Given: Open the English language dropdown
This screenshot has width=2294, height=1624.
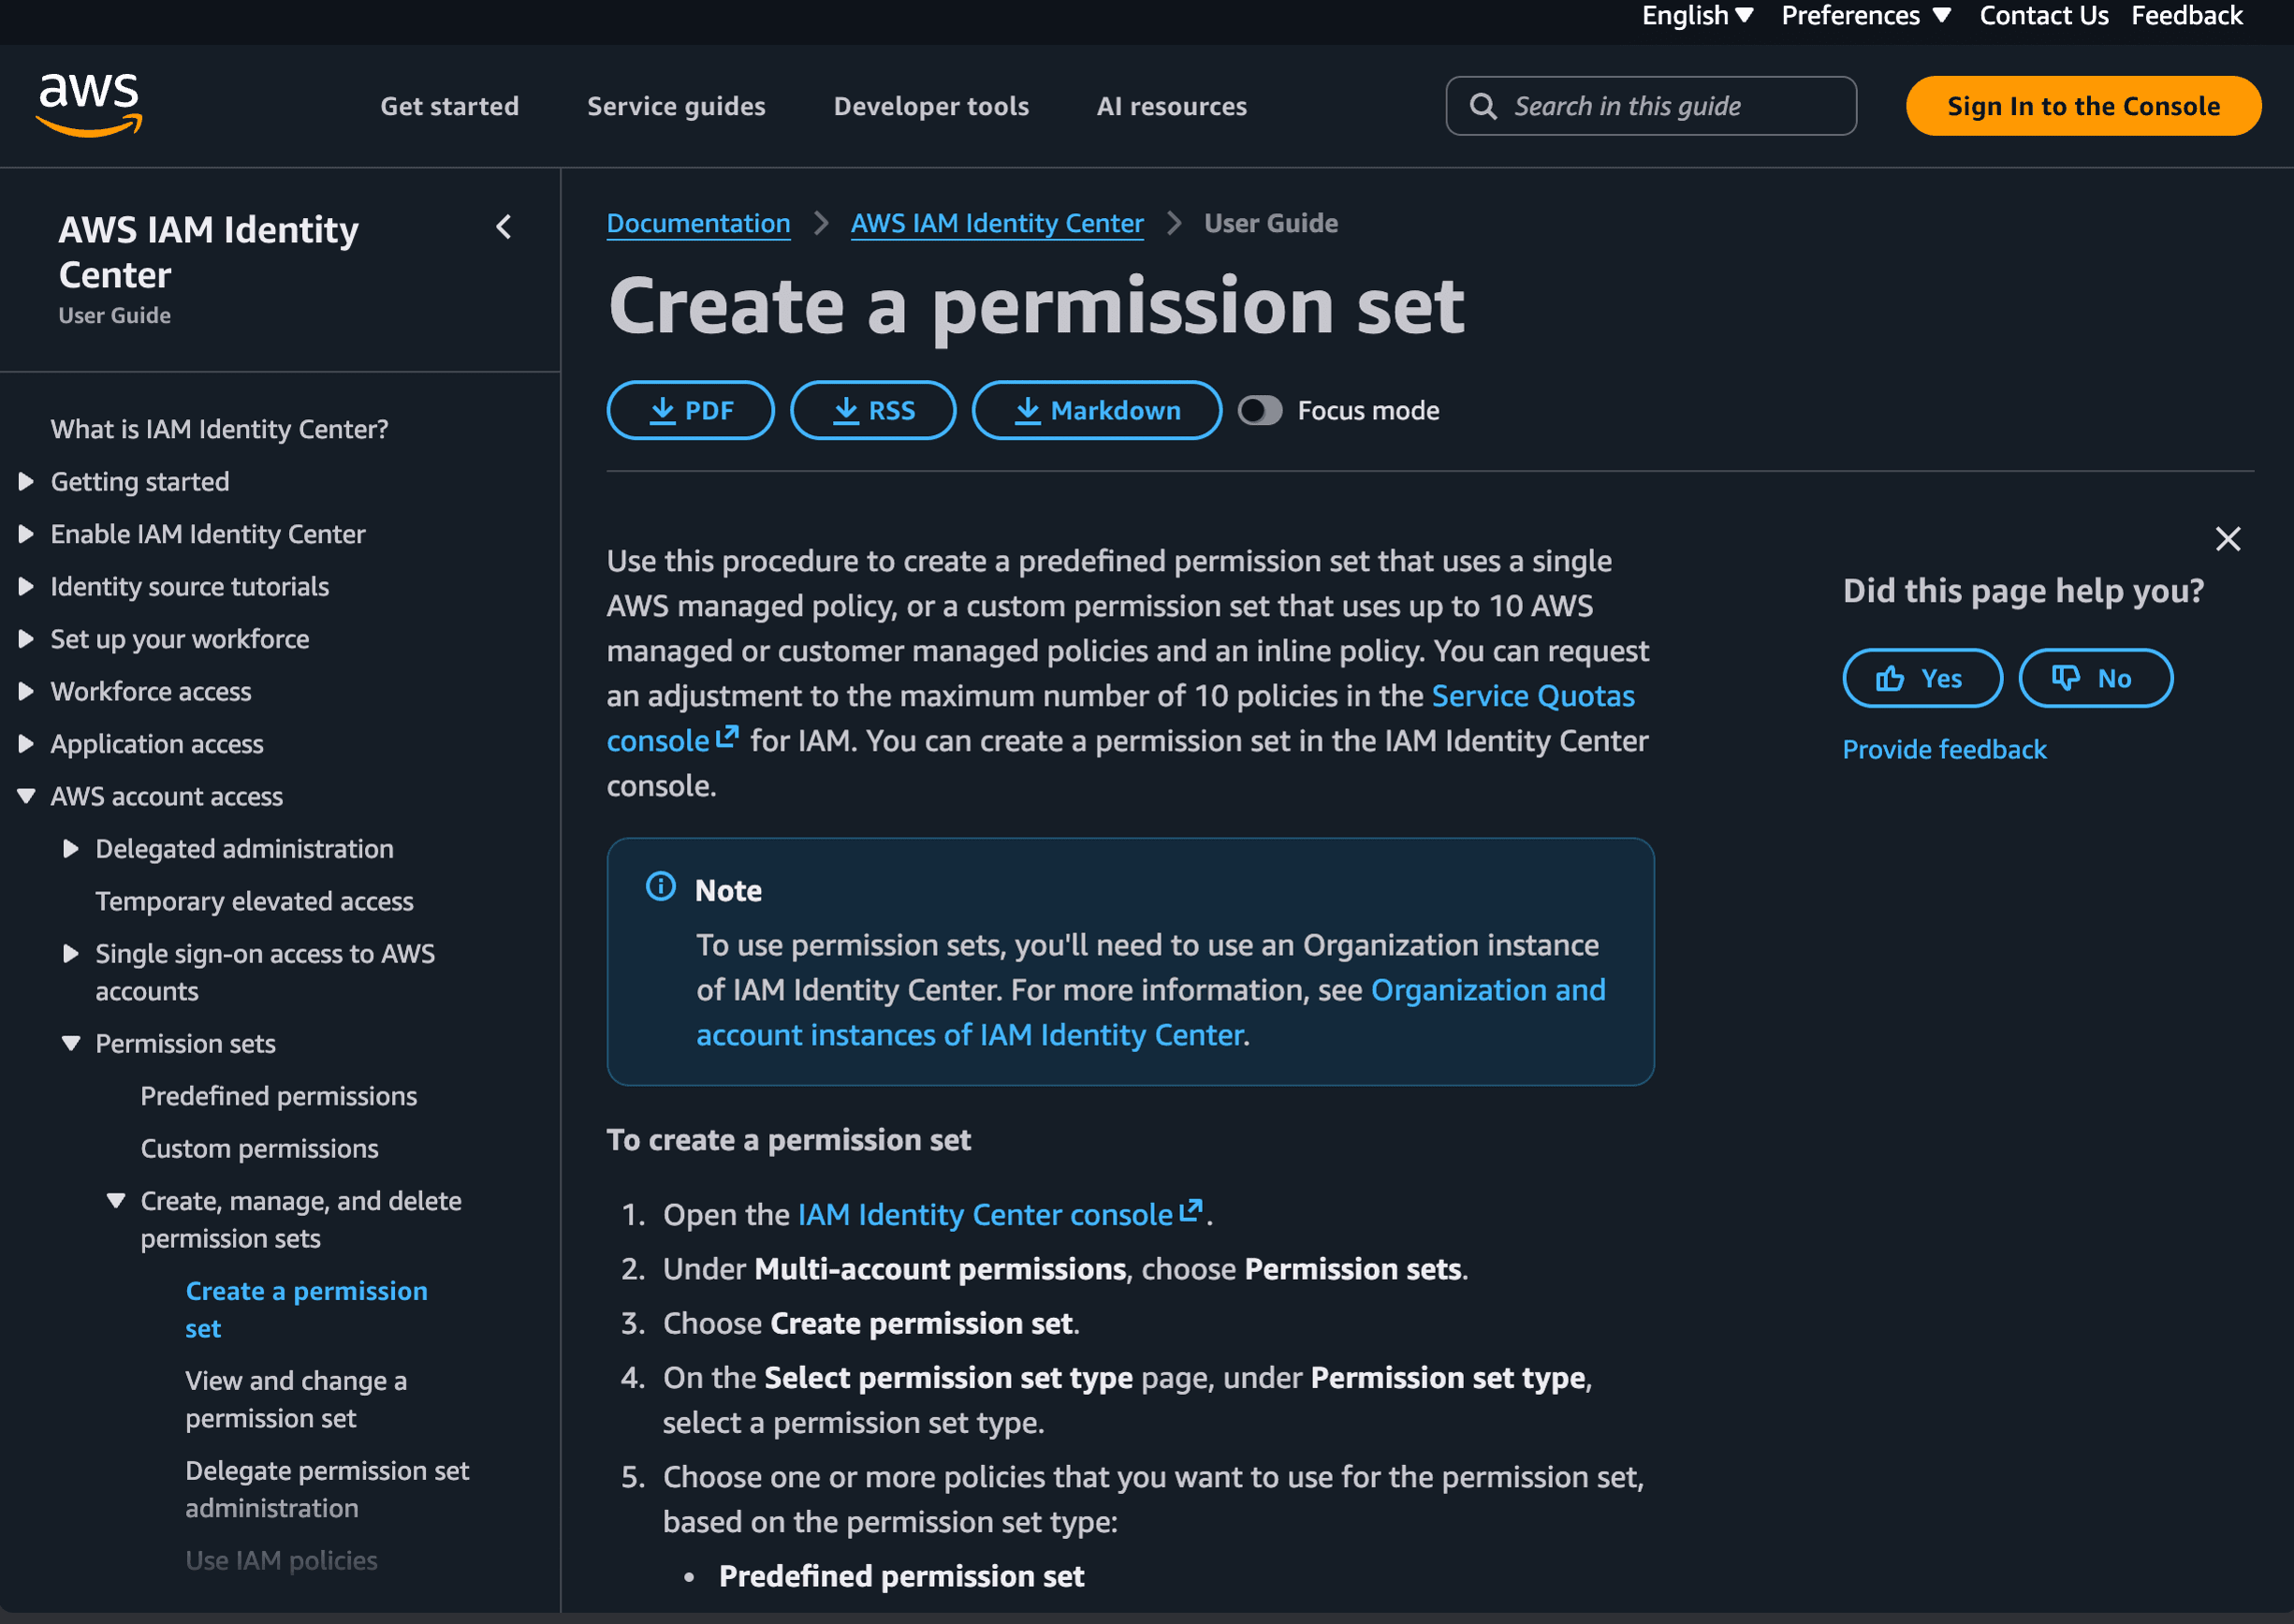Looking at the screenshot, I should tap(1697, 16).
